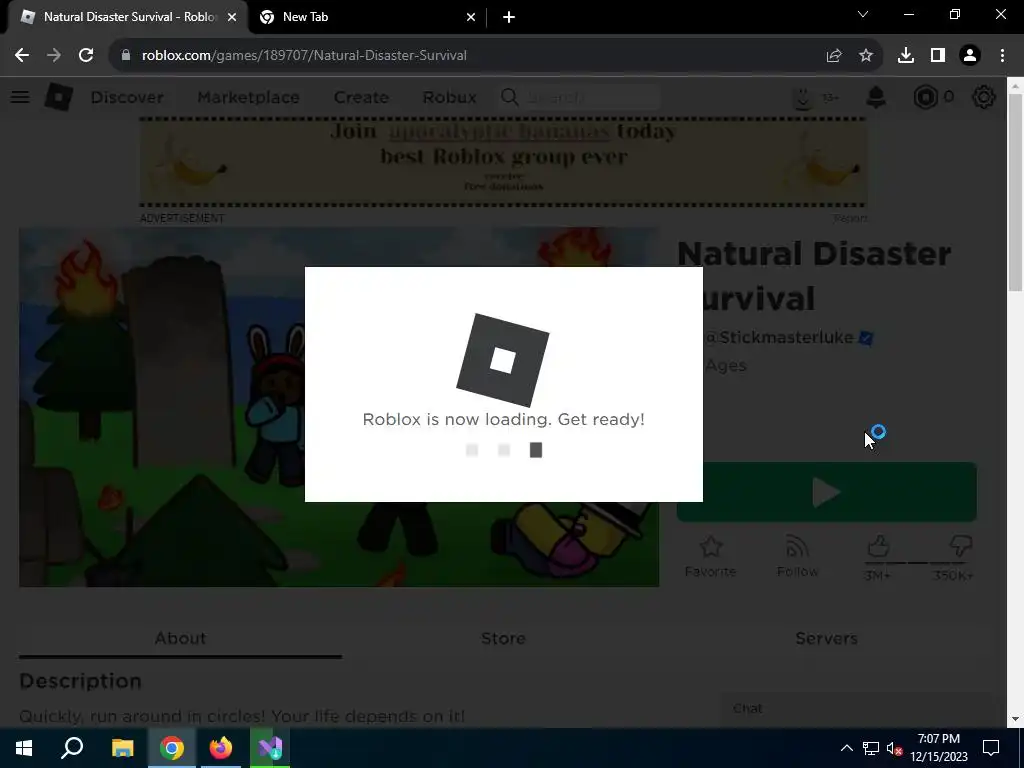
Task: View site lock information icon
Action: pos(126,56)
